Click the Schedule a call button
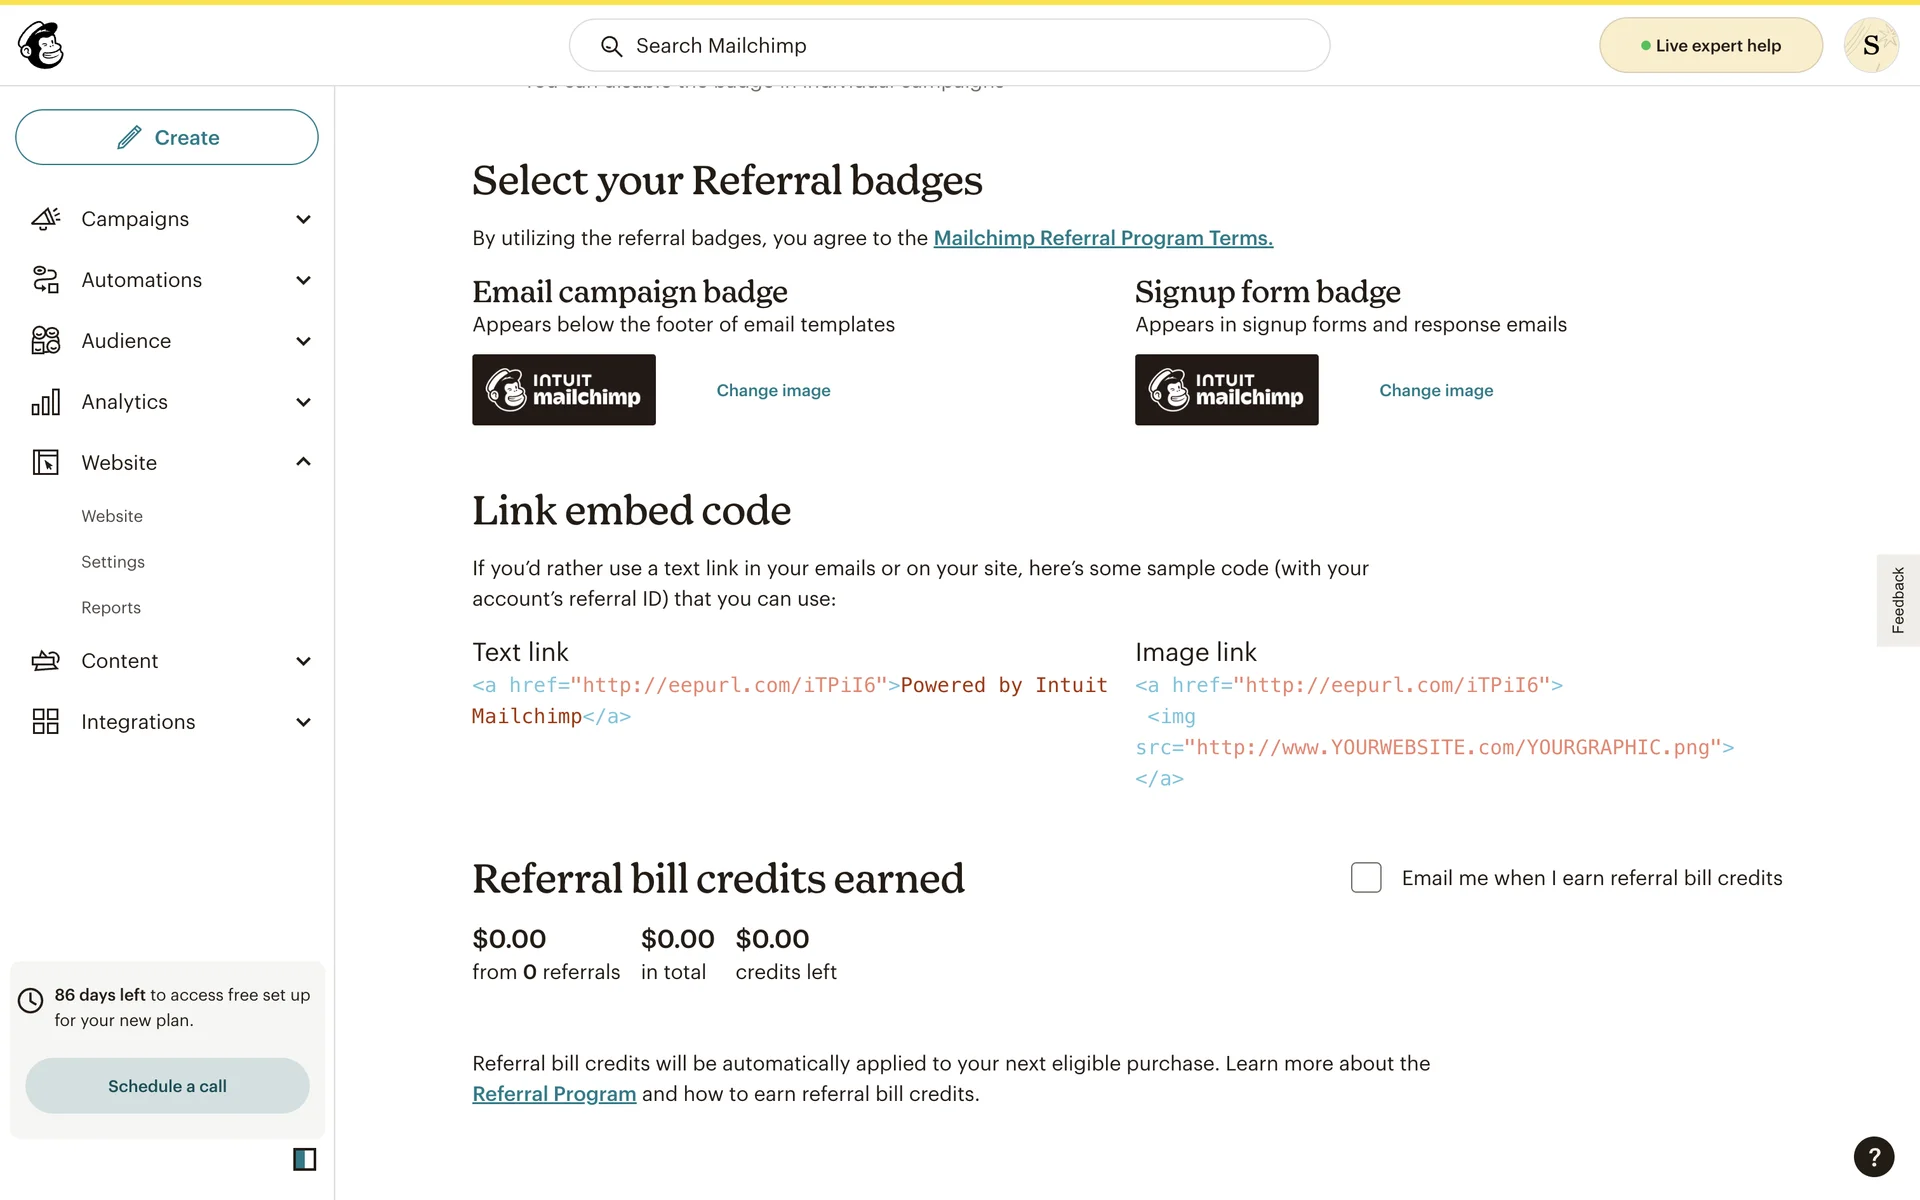1920x1200 pixels. [x=167, y=1086]
